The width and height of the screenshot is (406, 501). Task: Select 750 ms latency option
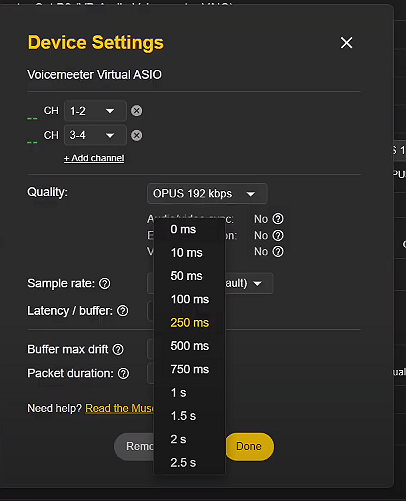pos(189,369)
